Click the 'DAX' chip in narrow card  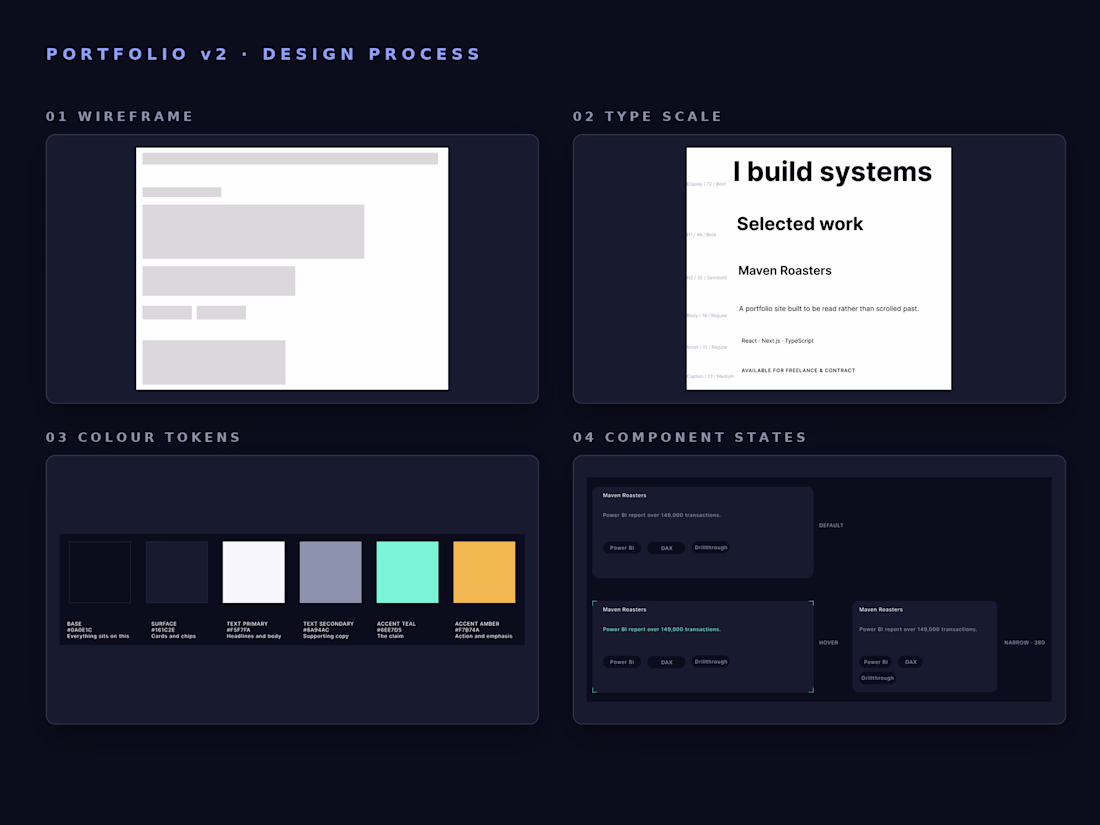coord(911,662)
